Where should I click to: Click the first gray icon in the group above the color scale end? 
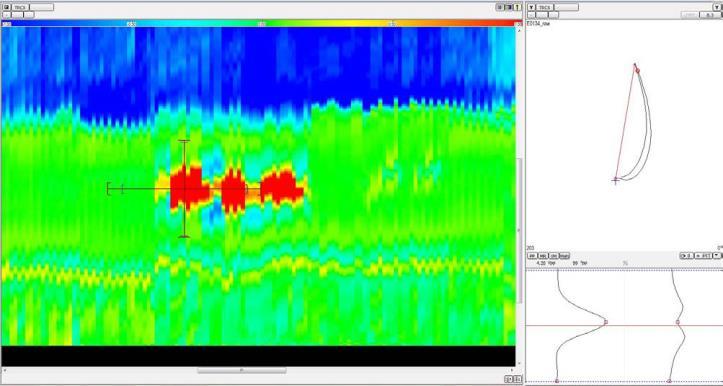(x=500, y=7)
